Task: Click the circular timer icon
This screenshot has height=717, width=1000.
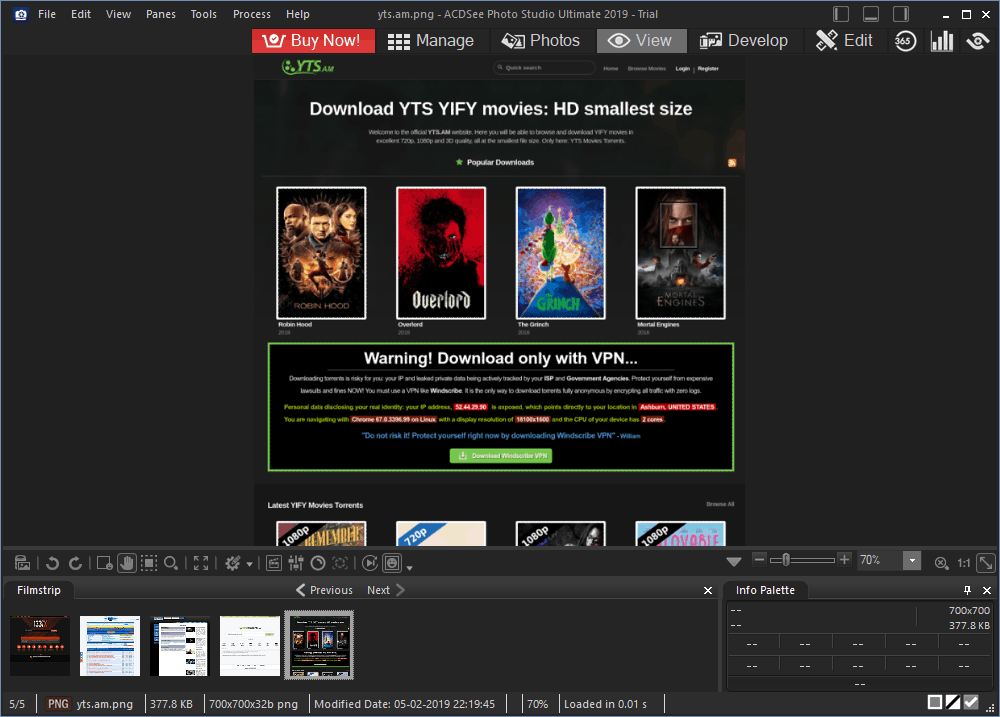Action: pos(318,563)
